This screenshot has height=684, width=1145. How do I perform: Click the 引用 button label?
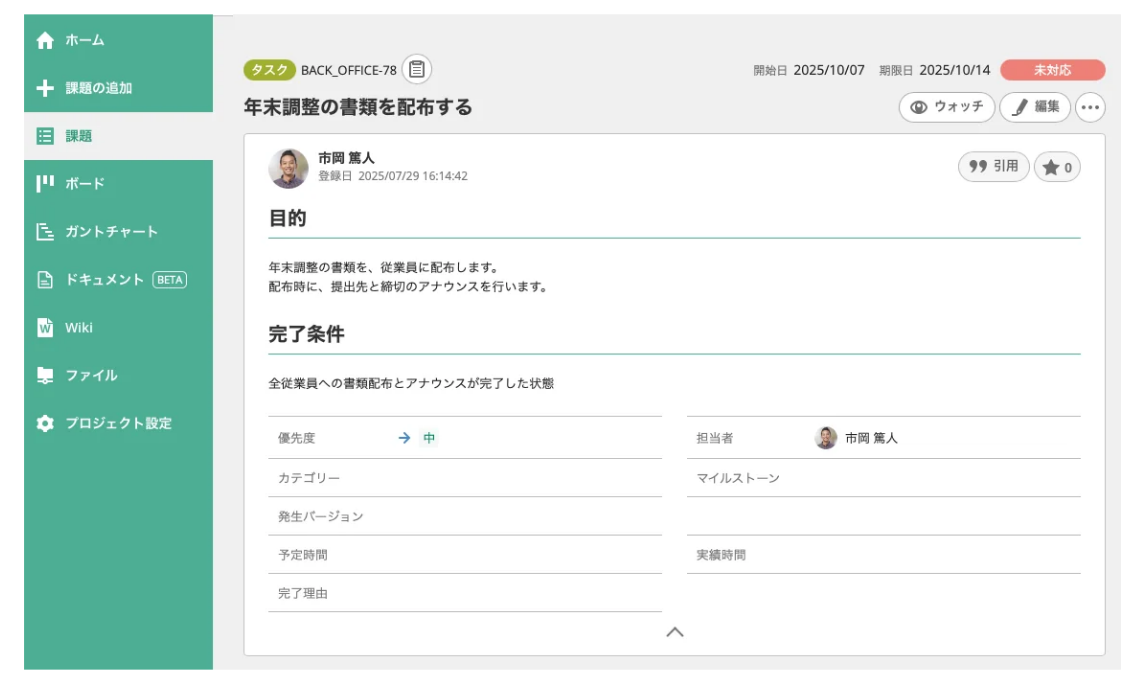pyautogui.click(x=1006, y=166)
